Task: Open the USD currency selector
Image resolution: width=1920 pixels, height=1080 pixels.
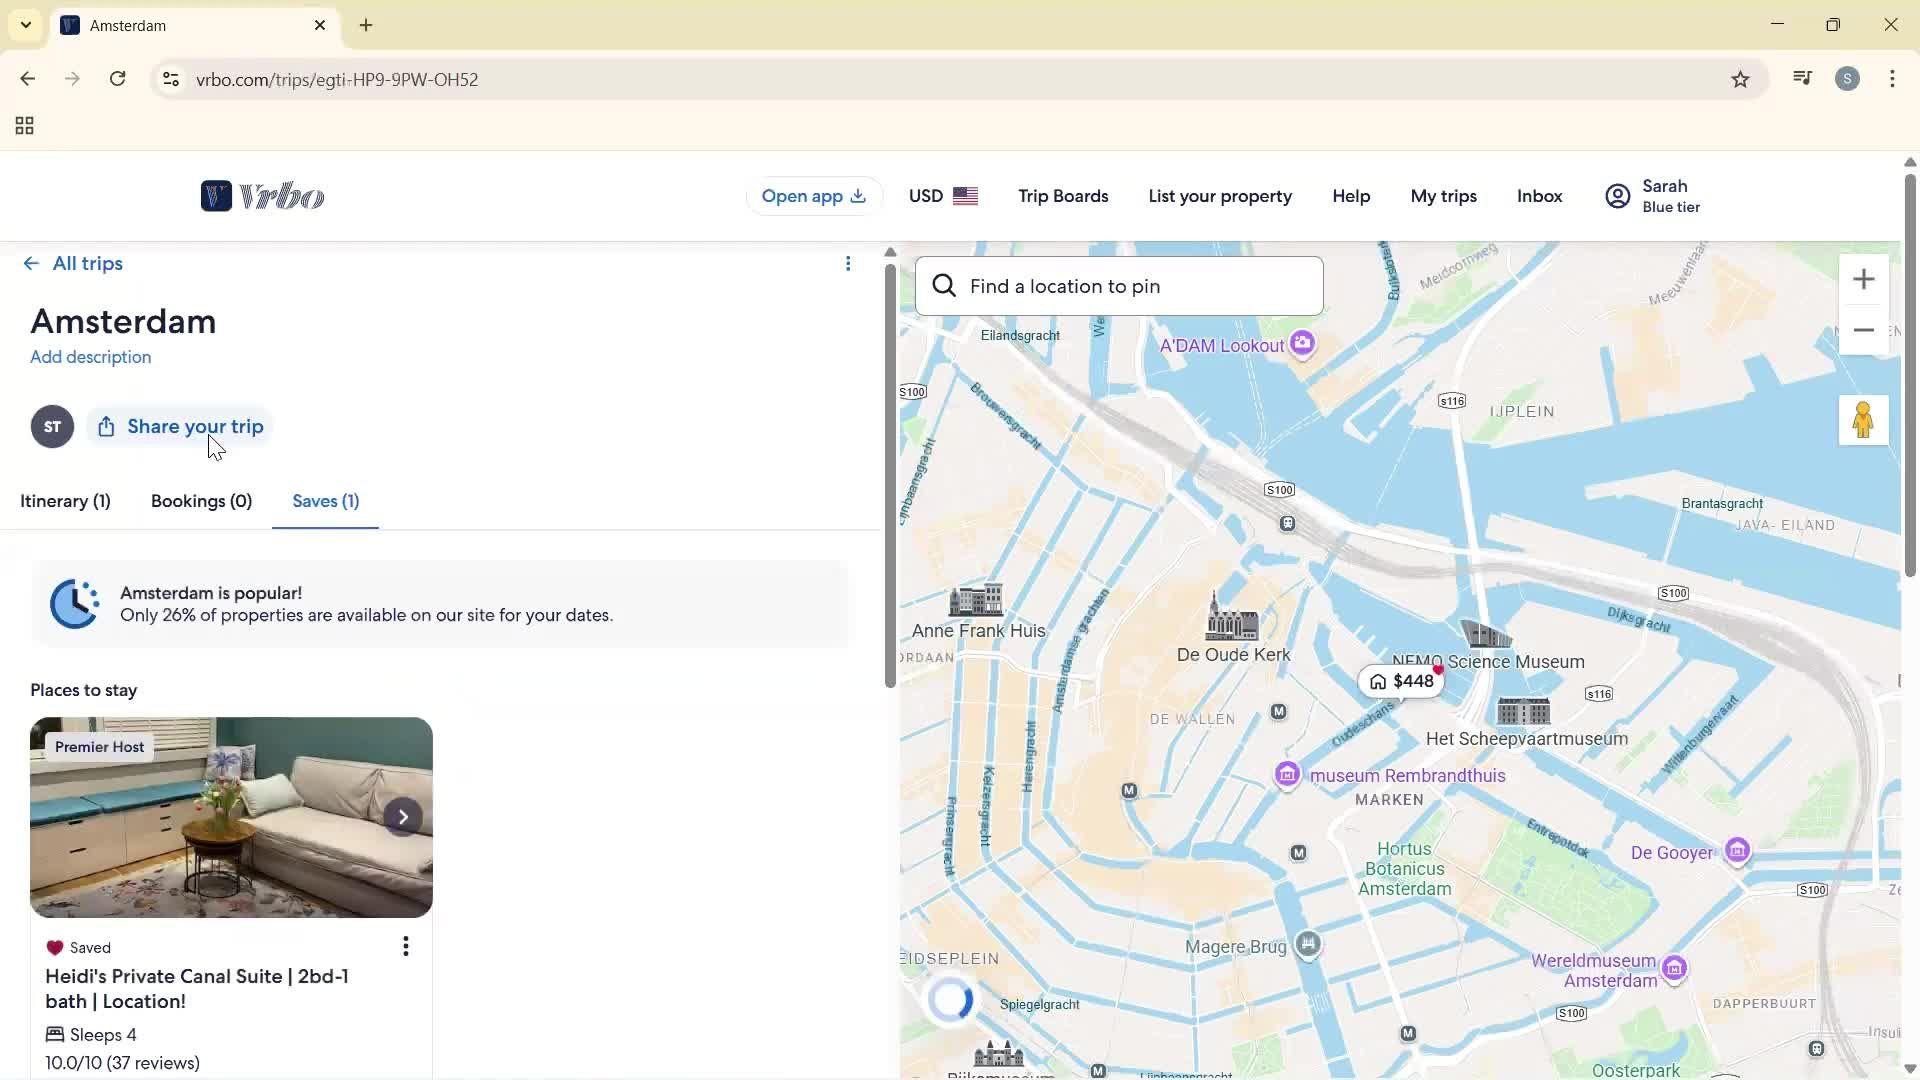Action: [942, 196]
